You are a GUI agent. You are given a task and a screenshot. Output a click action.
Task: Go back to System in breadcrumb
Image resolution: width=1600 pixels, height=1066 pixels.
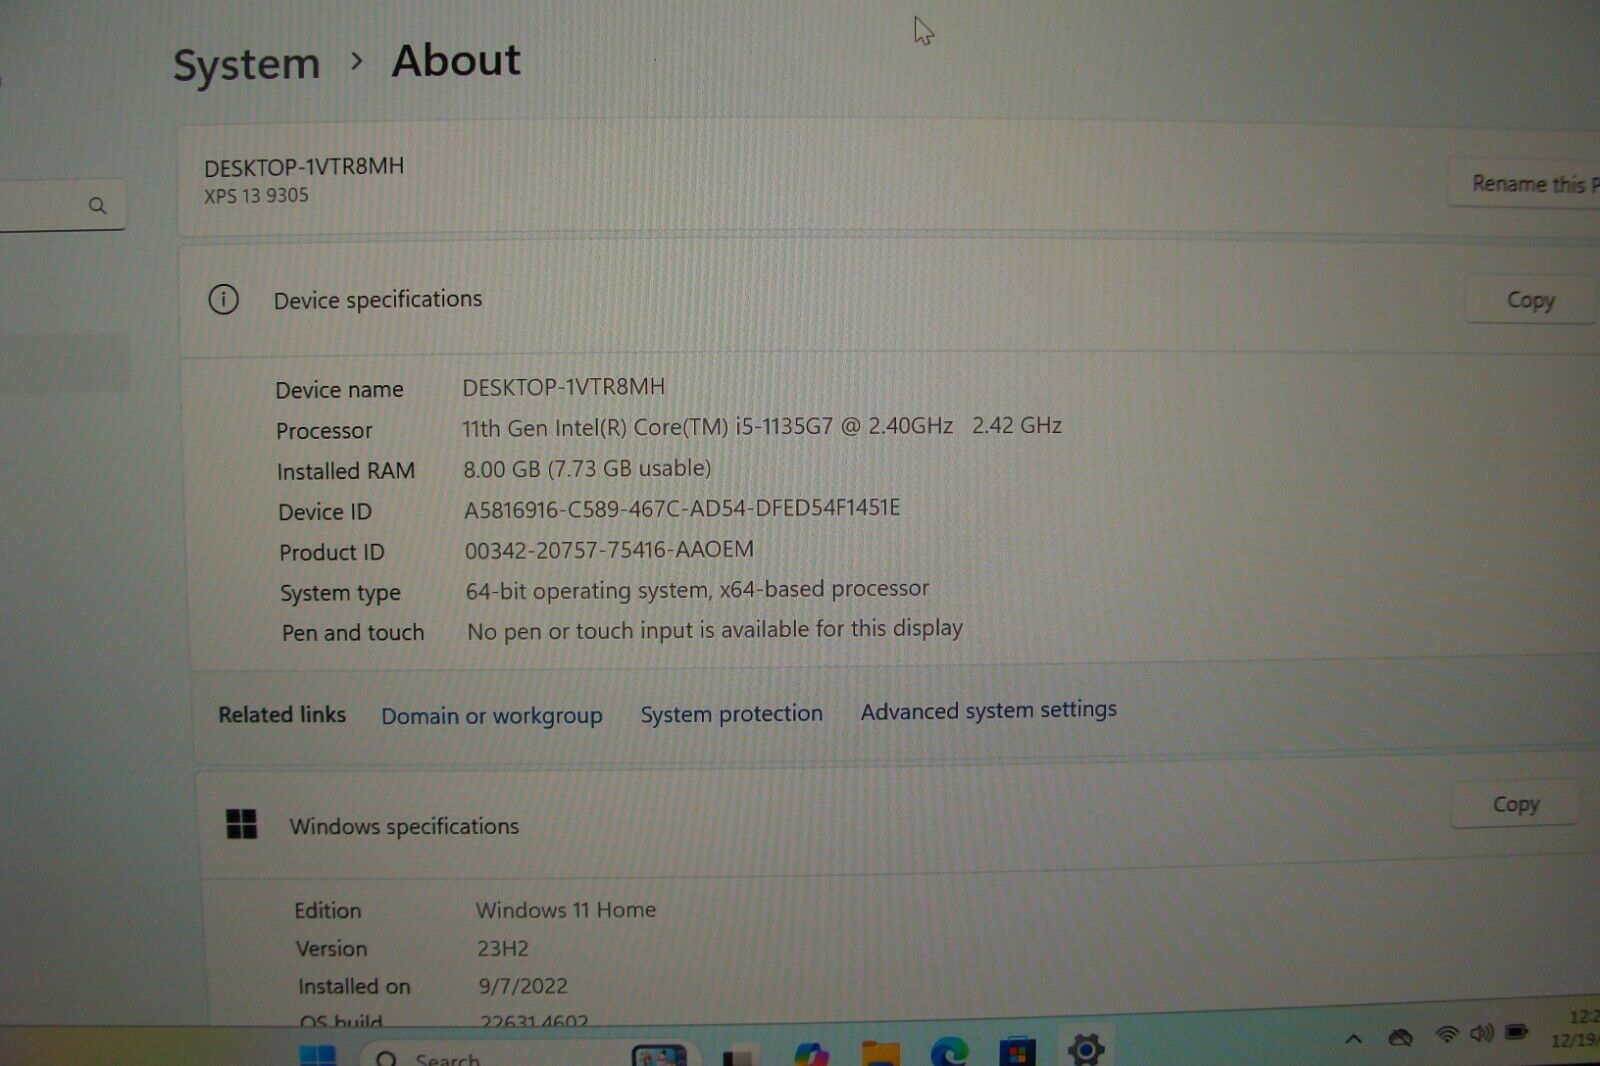click(x=246, y=65)
